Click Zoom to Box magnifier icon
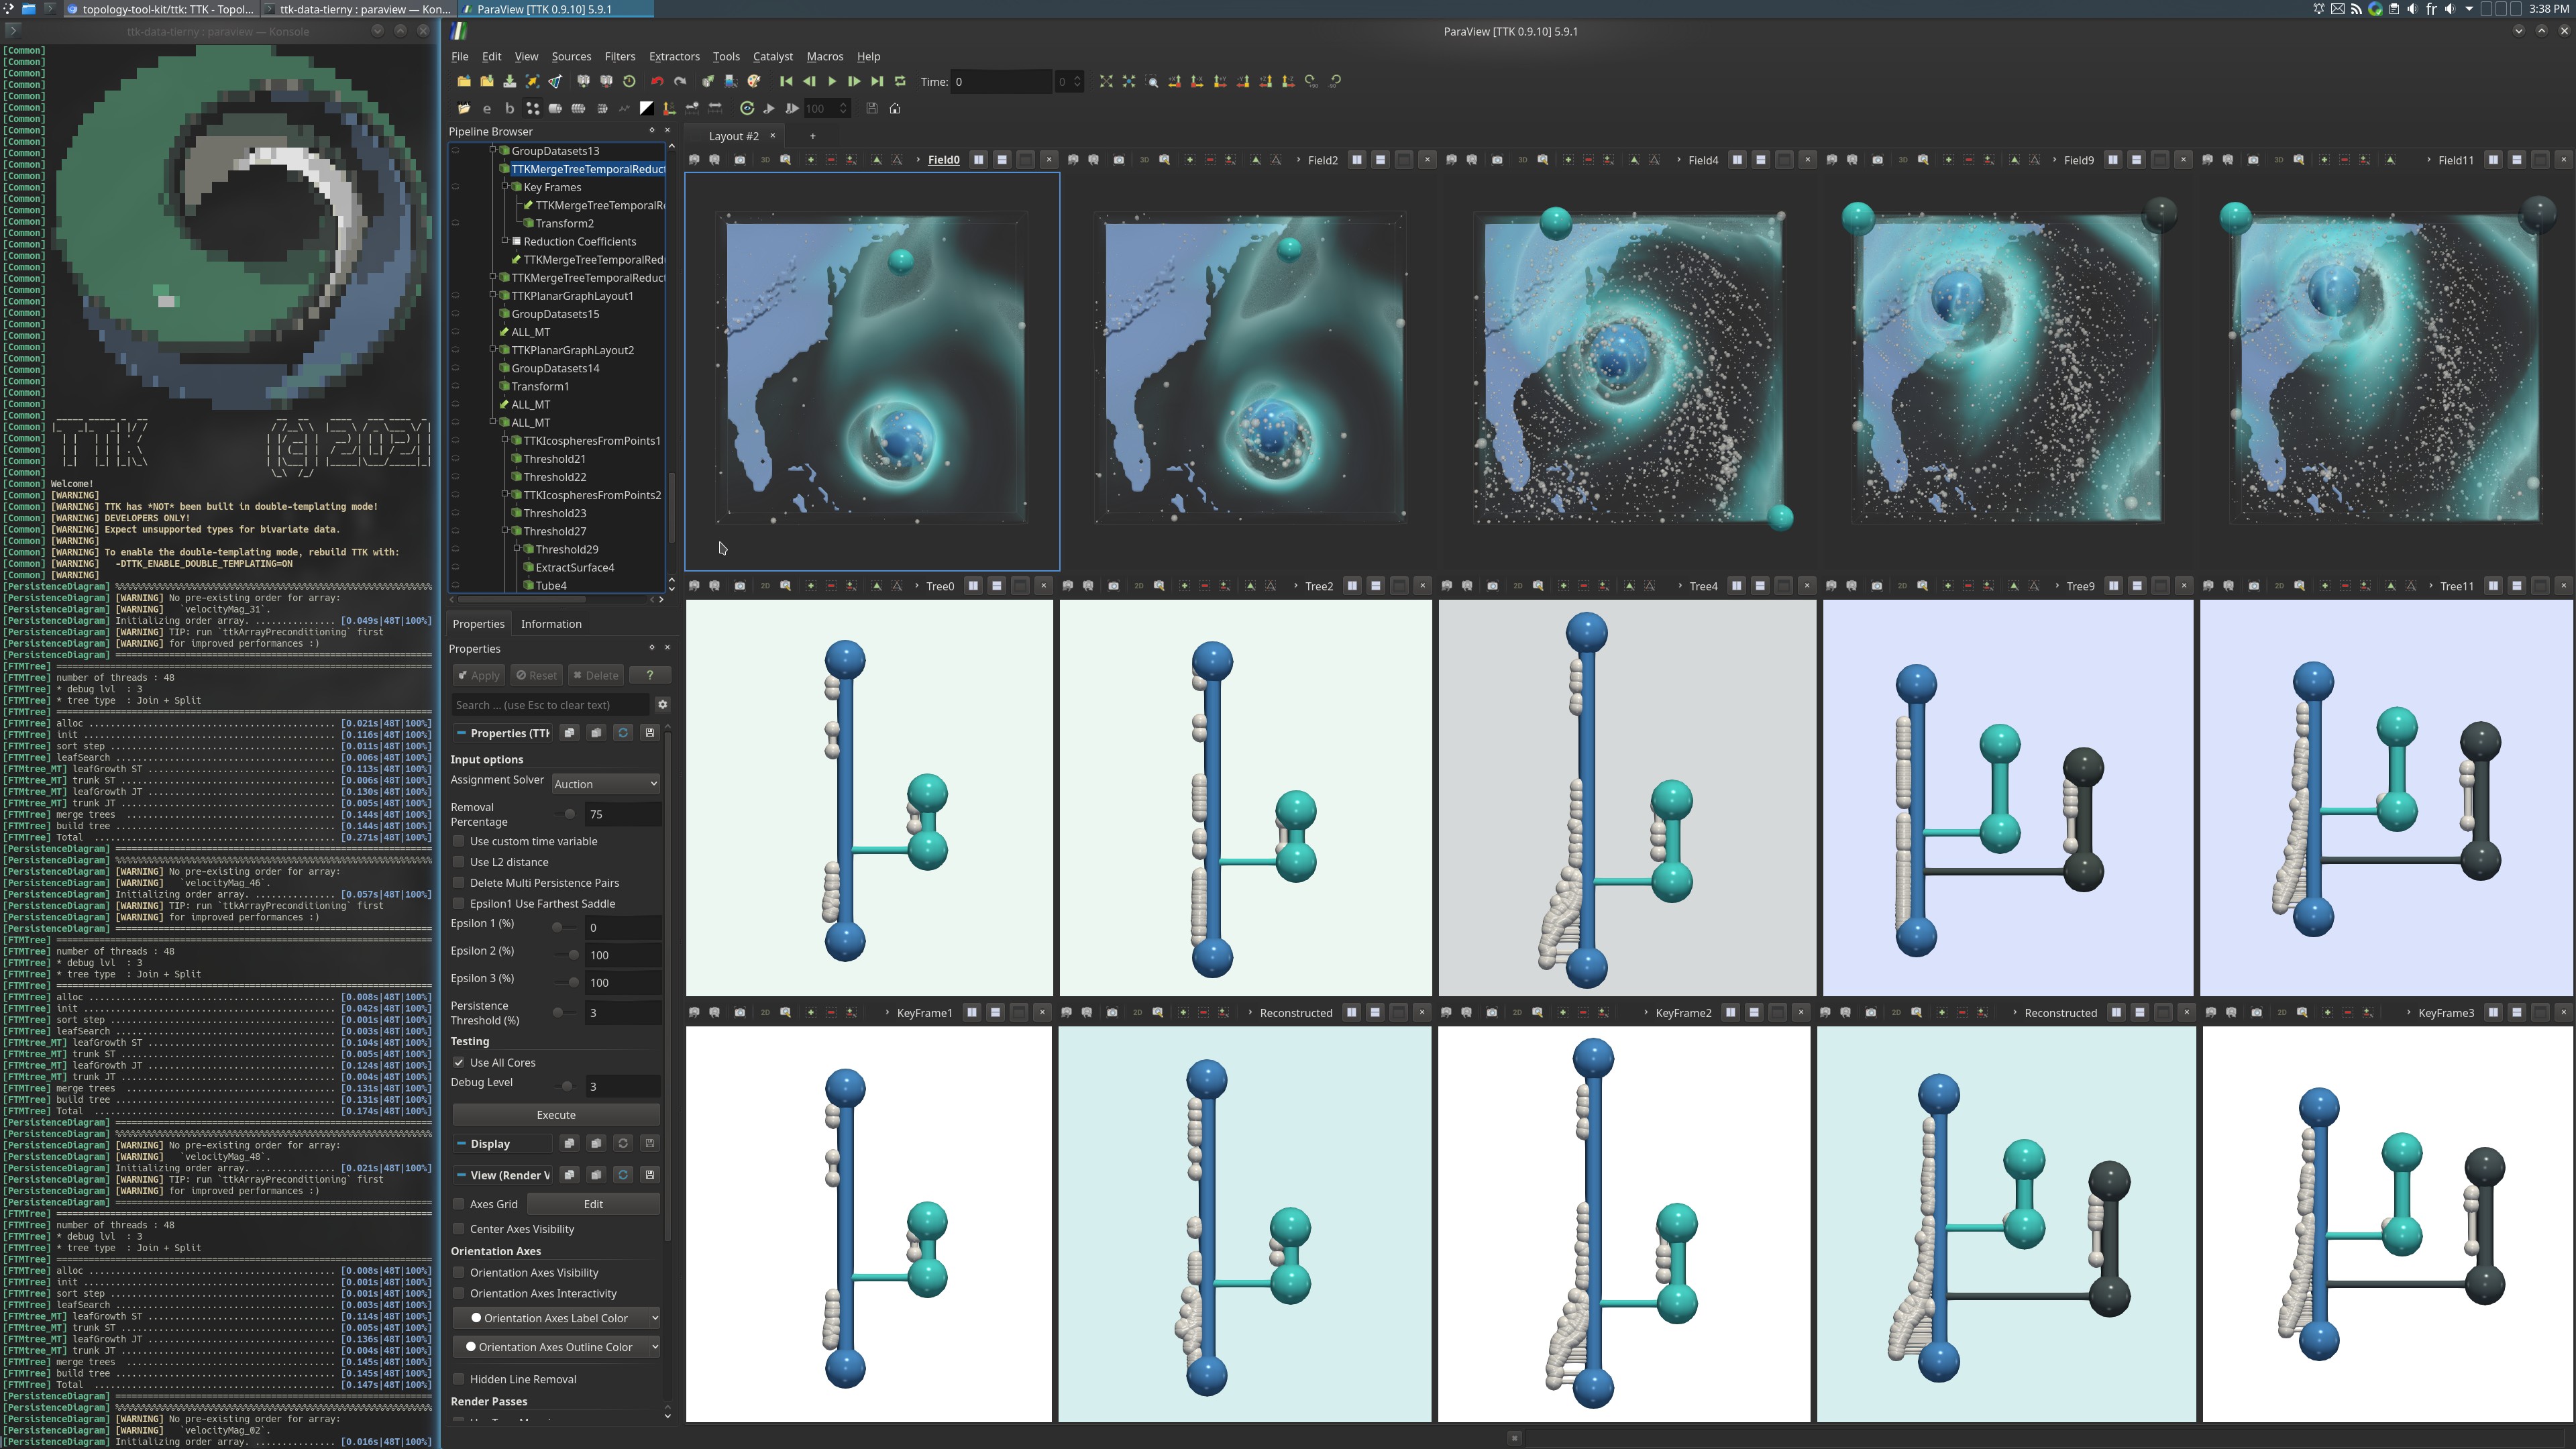2576x1449 pixels. [1152, 81]
